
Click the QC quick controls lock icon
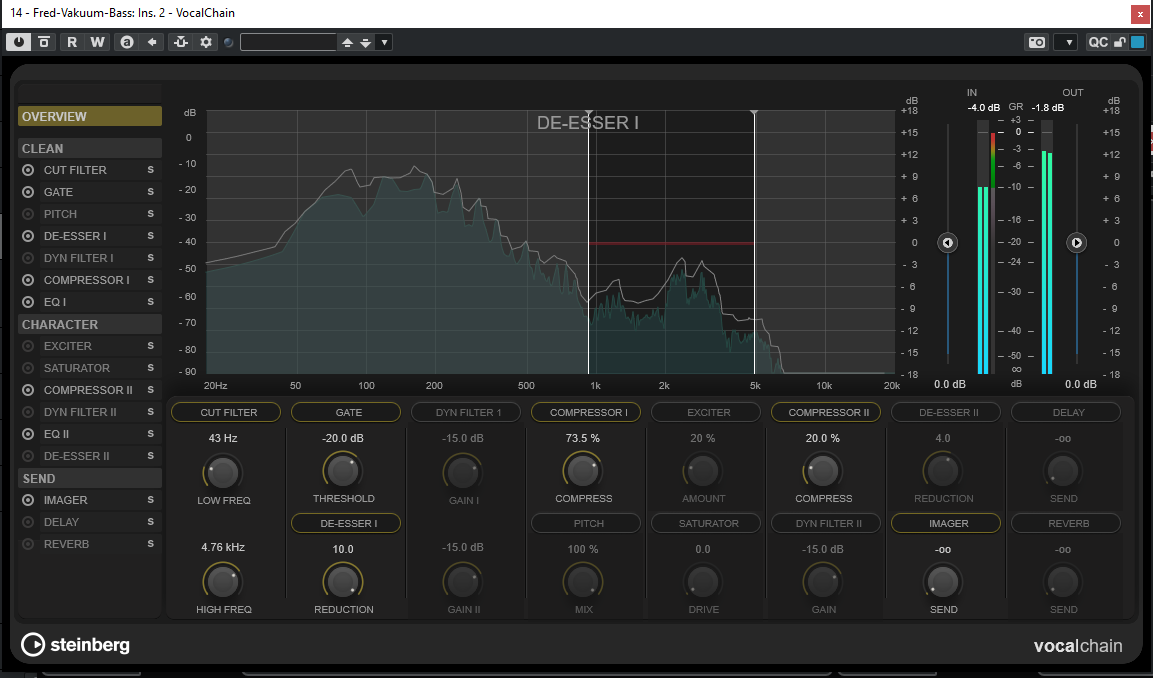pos(1121,42)
